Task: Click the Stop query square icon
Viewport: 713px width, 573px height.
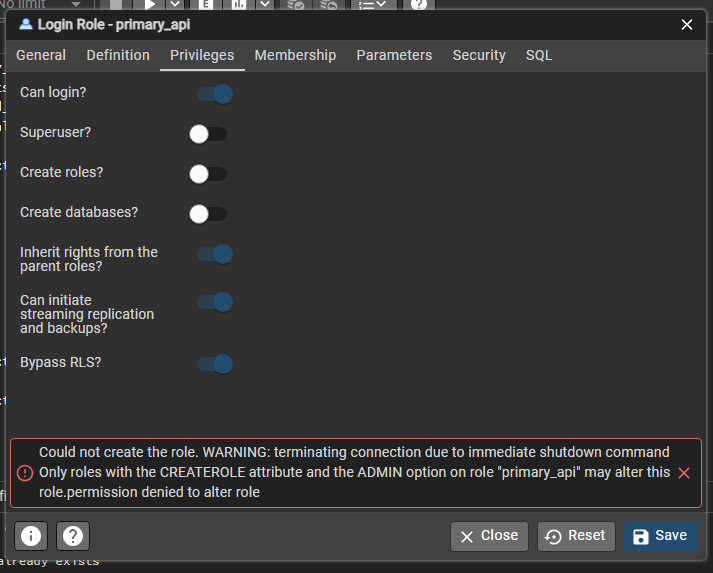Action: [116, 5]
